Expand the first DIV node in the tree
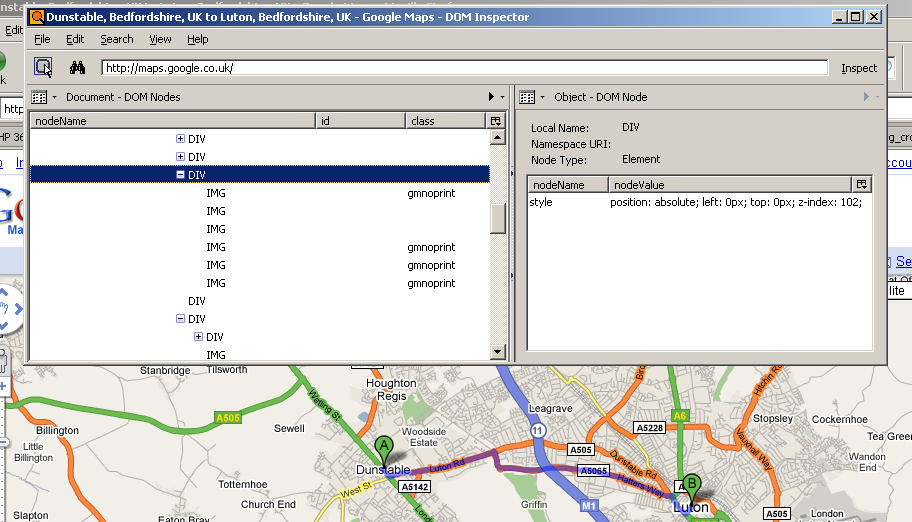The image size is (912, 522). [180, 139]
